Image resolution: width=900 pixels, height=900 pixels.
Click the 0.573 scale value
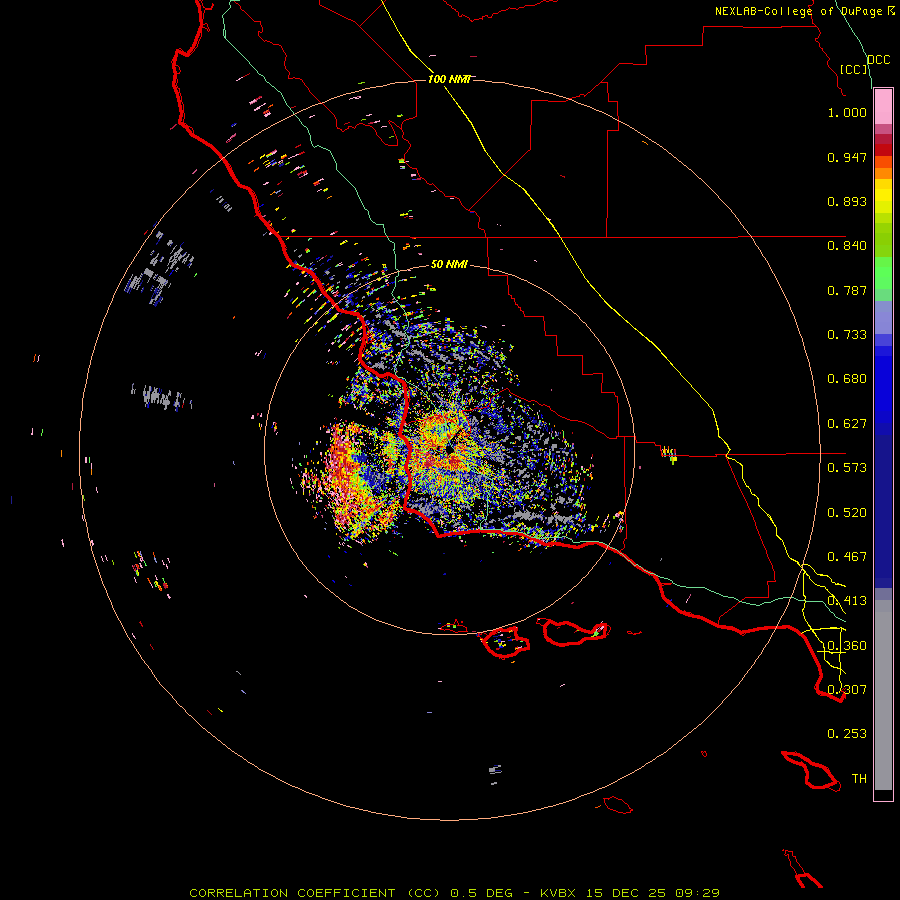[x=847, y=468]
